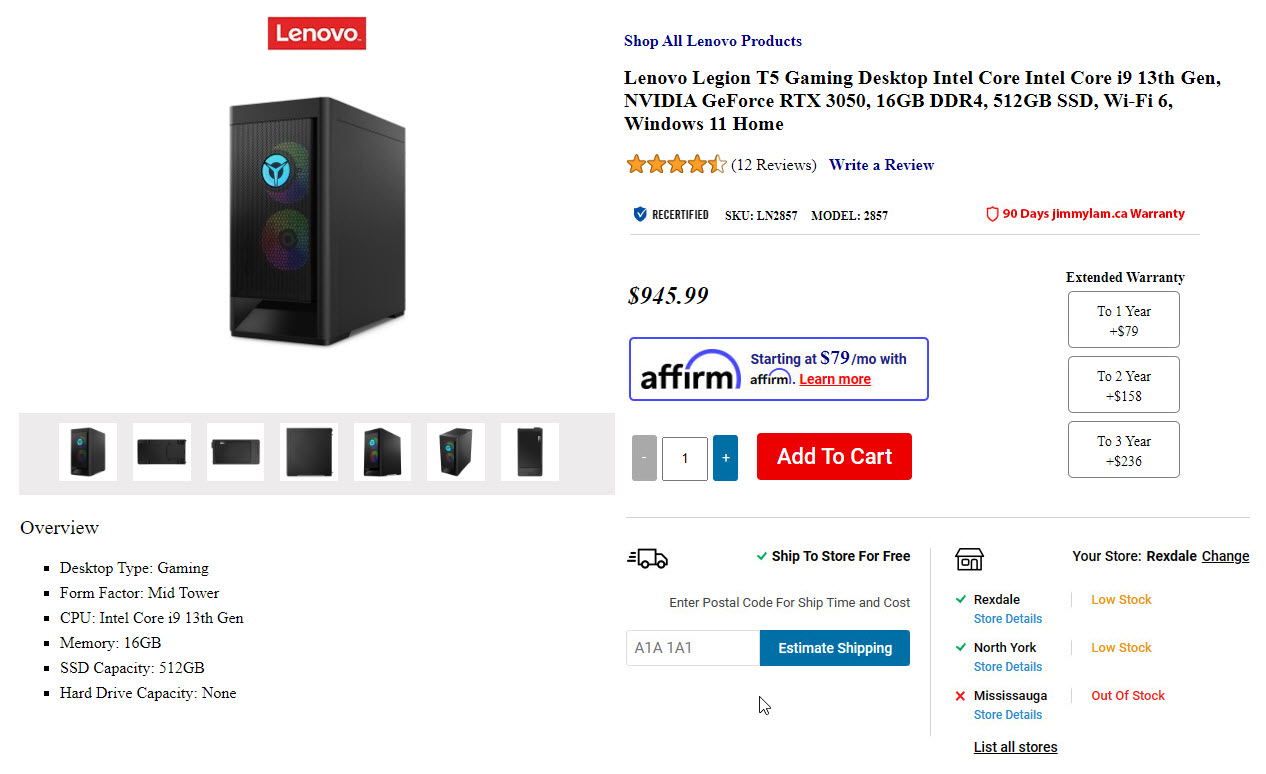Image resolution: width=1266 pixels, height=774 pixels.
Task: Decrease quantity with the minus button
Action: pyautogui.click(x=644, y=458)
